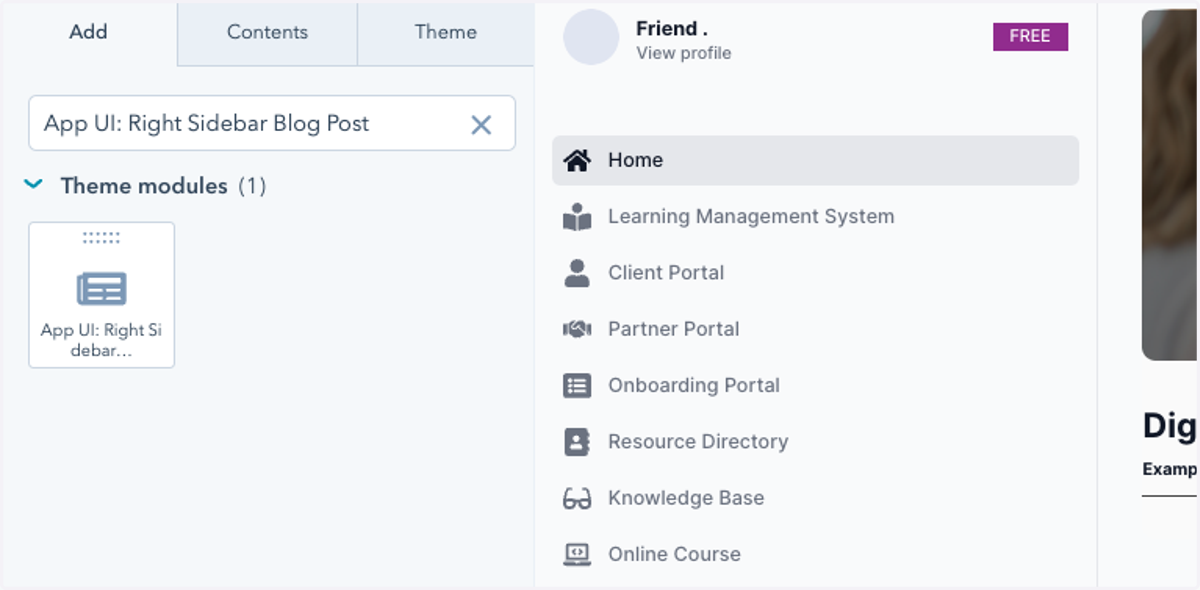Viewport: 1200px width, 590px height.
Task: Click the Knowledge Base glasses icon
Action: tap(577, 498)
